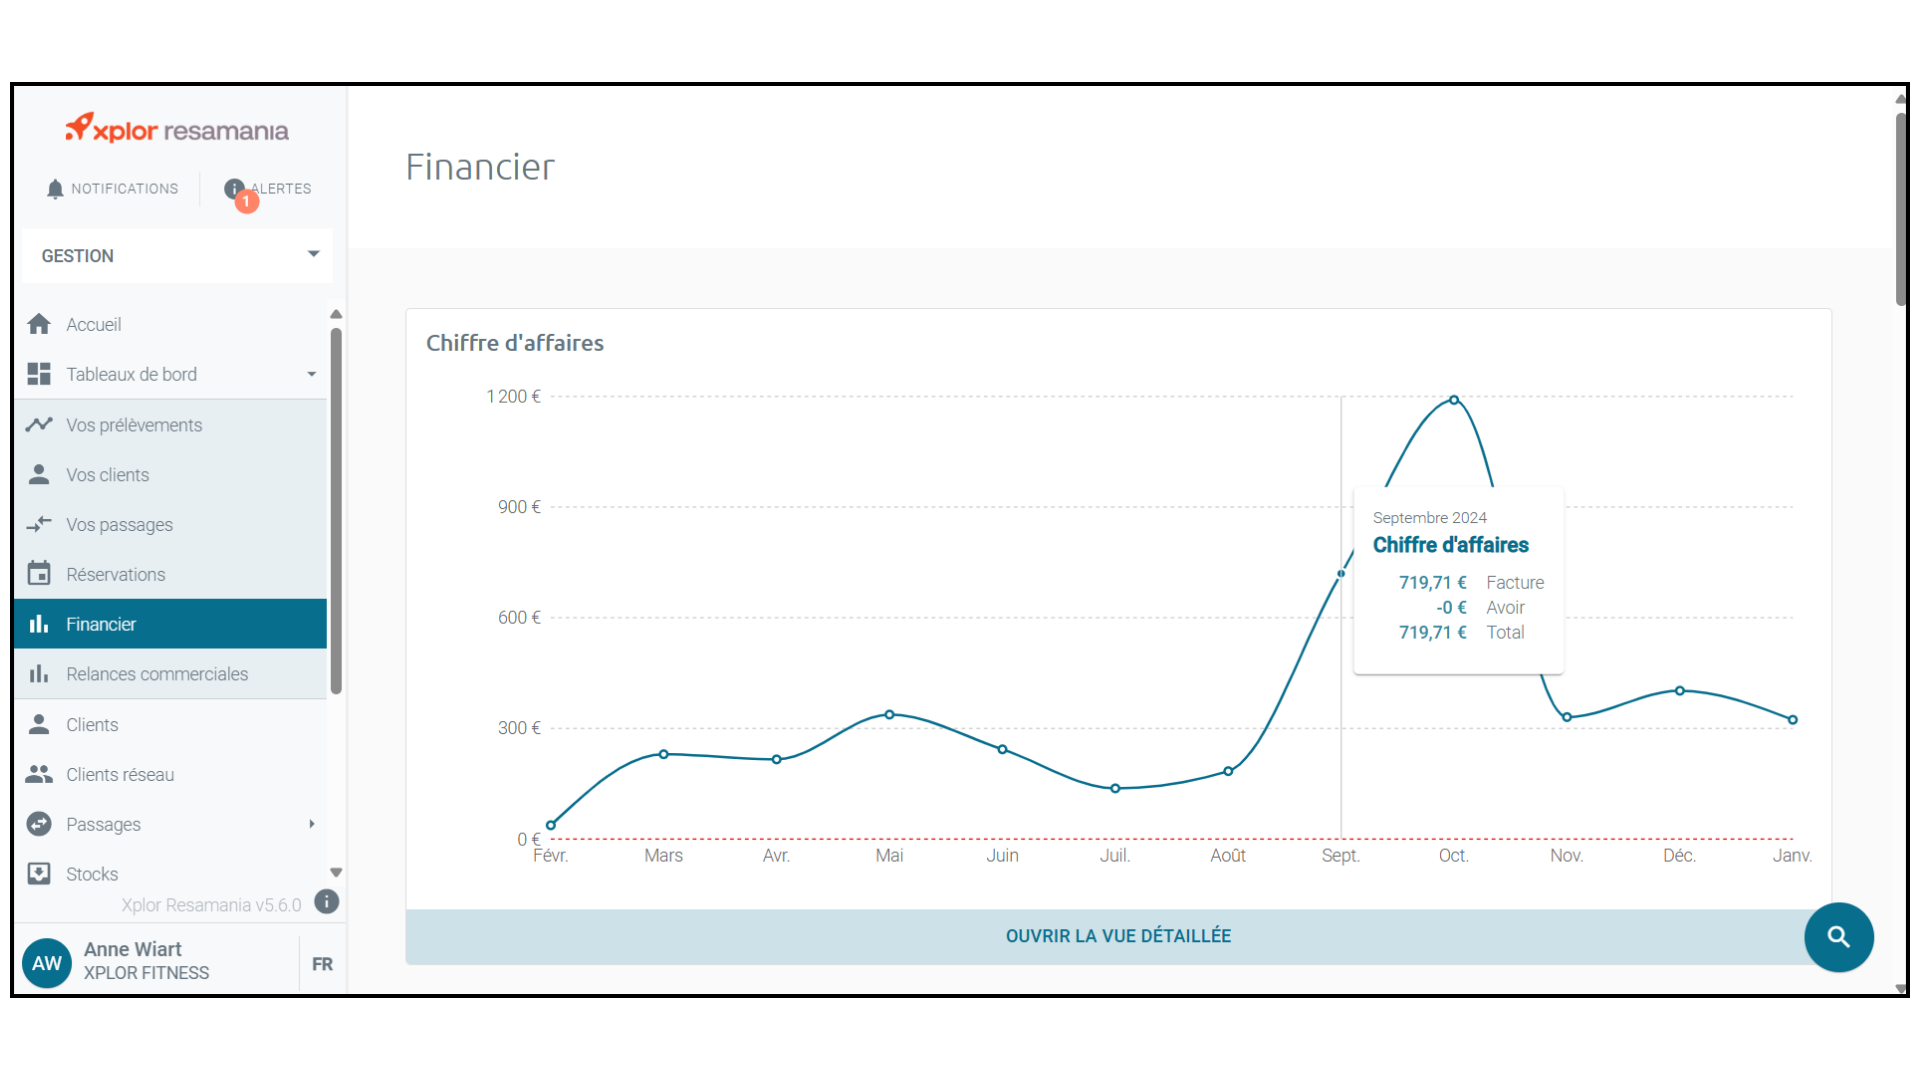Click the Vos passages arrows icon

coord(39,524)
